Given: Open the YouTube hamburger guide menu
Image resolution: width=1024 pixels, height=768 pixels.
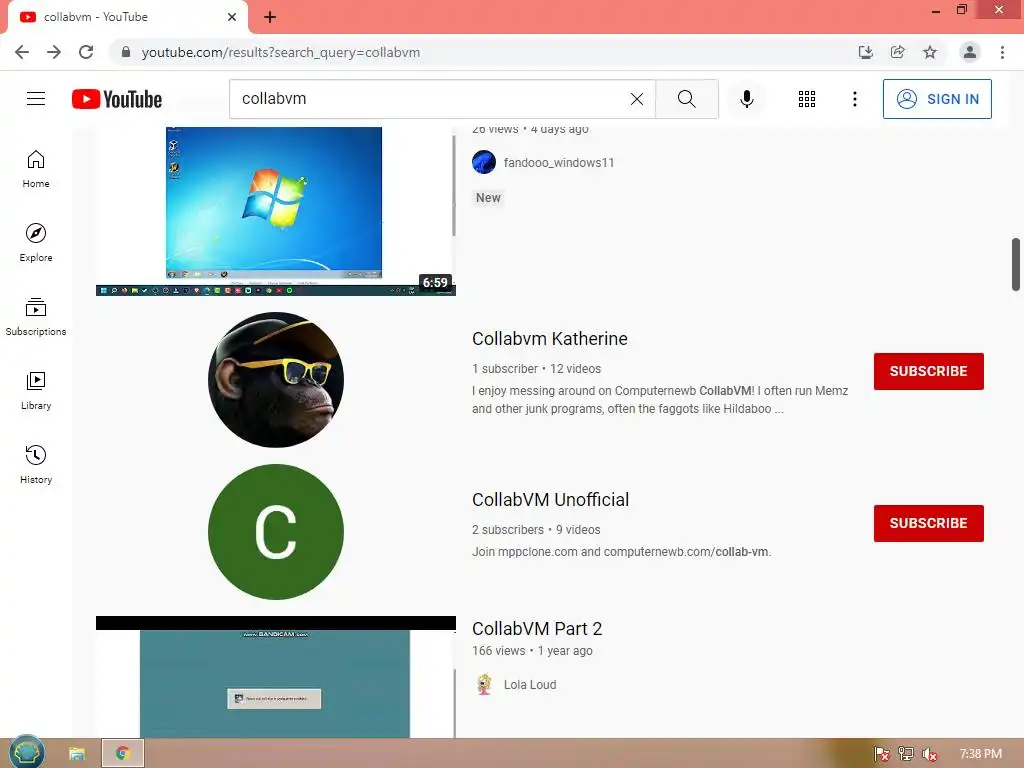Looking at the screenshot, I should [36, 99].
